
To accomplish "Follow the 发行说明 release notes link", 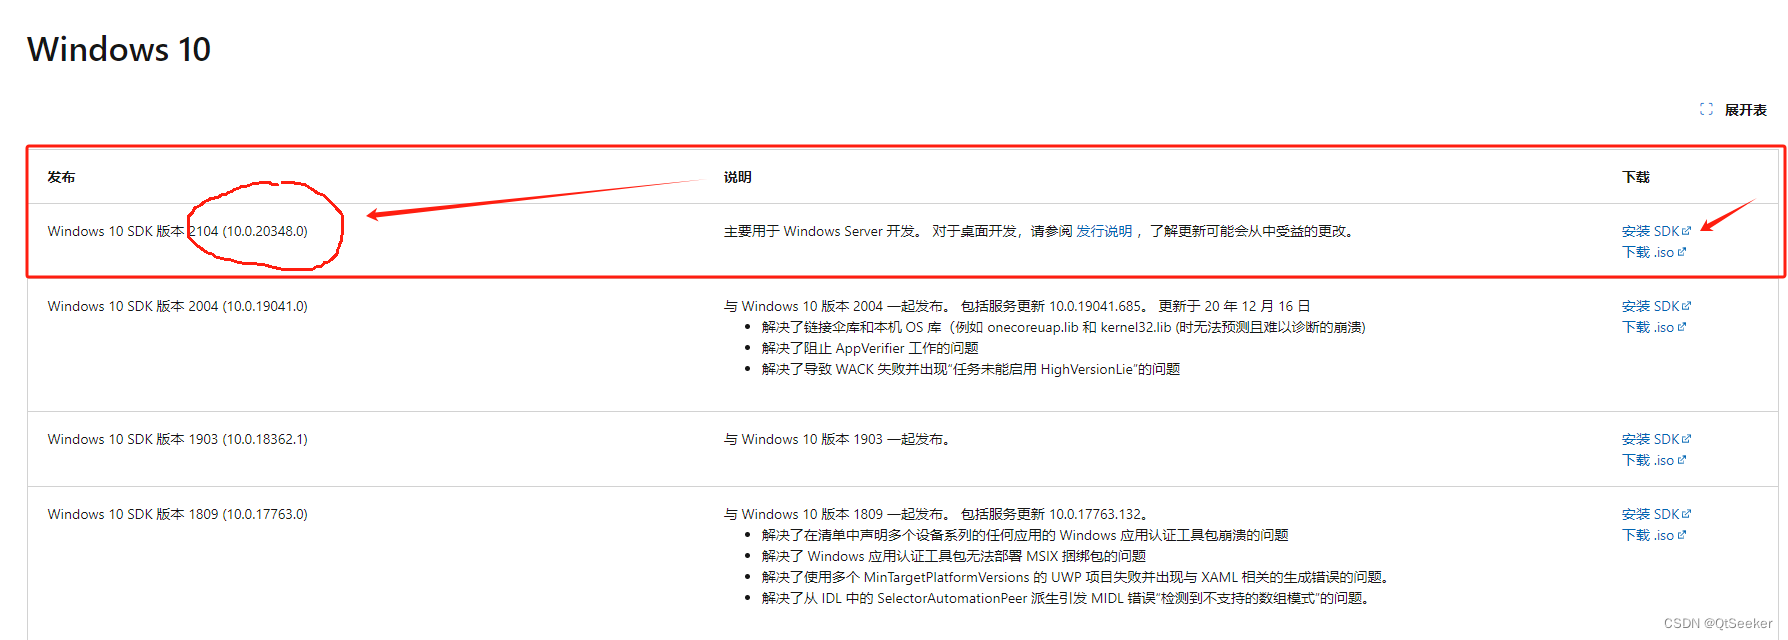I will [x=1104, y=231].
